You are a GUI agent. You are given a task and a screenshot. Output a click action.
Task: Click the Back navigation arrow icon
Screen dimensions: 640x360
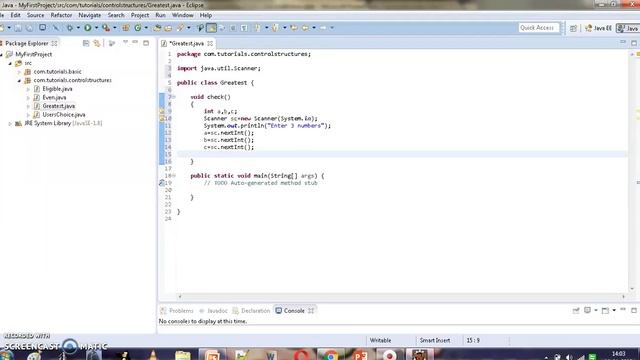305,28
